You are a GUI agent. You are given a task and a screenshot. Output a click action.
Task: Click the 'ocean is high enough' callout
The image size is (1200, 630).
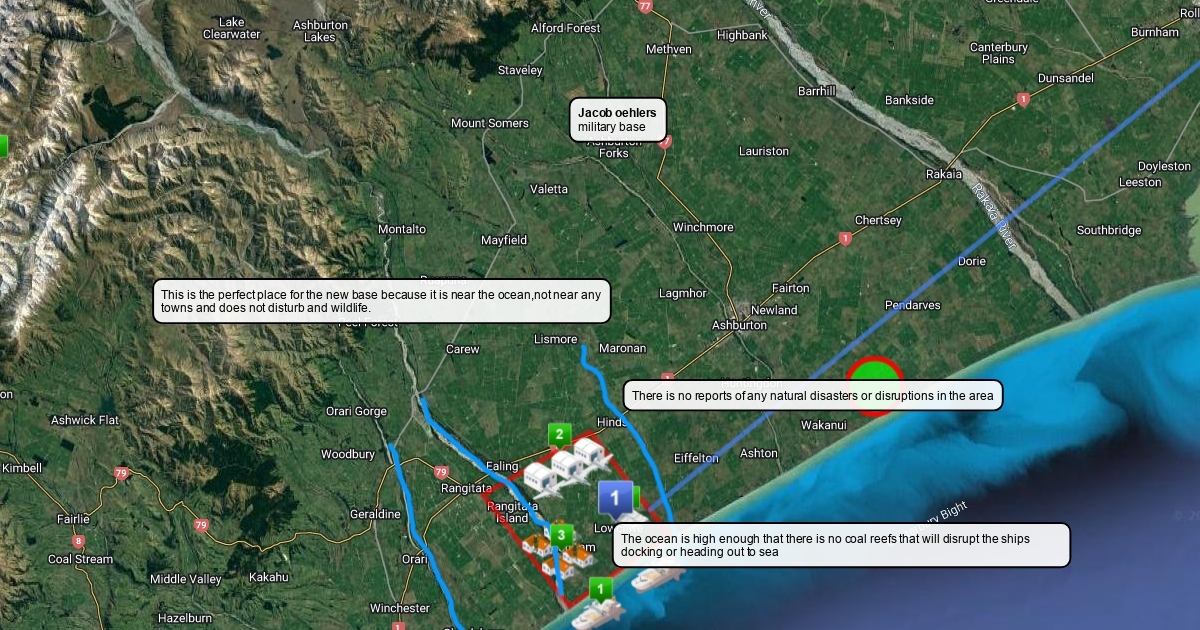[x=840, y=545]
